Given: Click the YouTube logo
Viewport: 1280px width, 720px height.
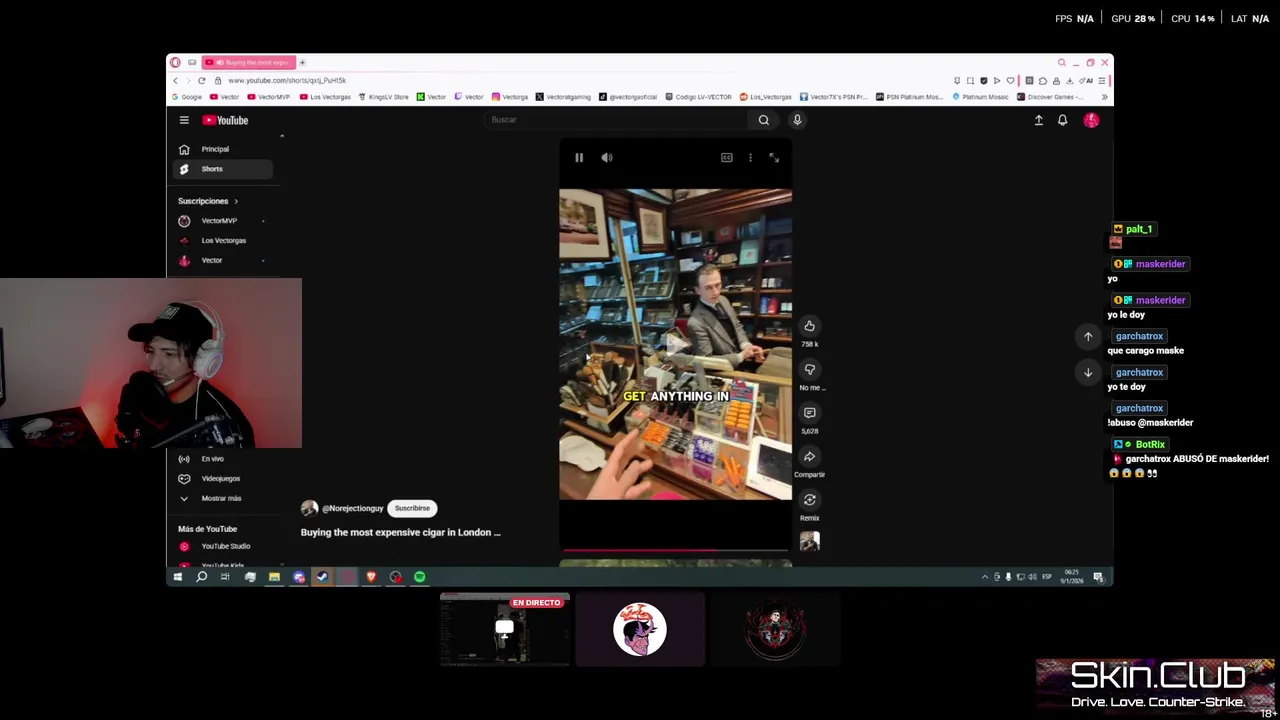Looking at the screenshot, I should pyautogui.click(x=226, y=120).
